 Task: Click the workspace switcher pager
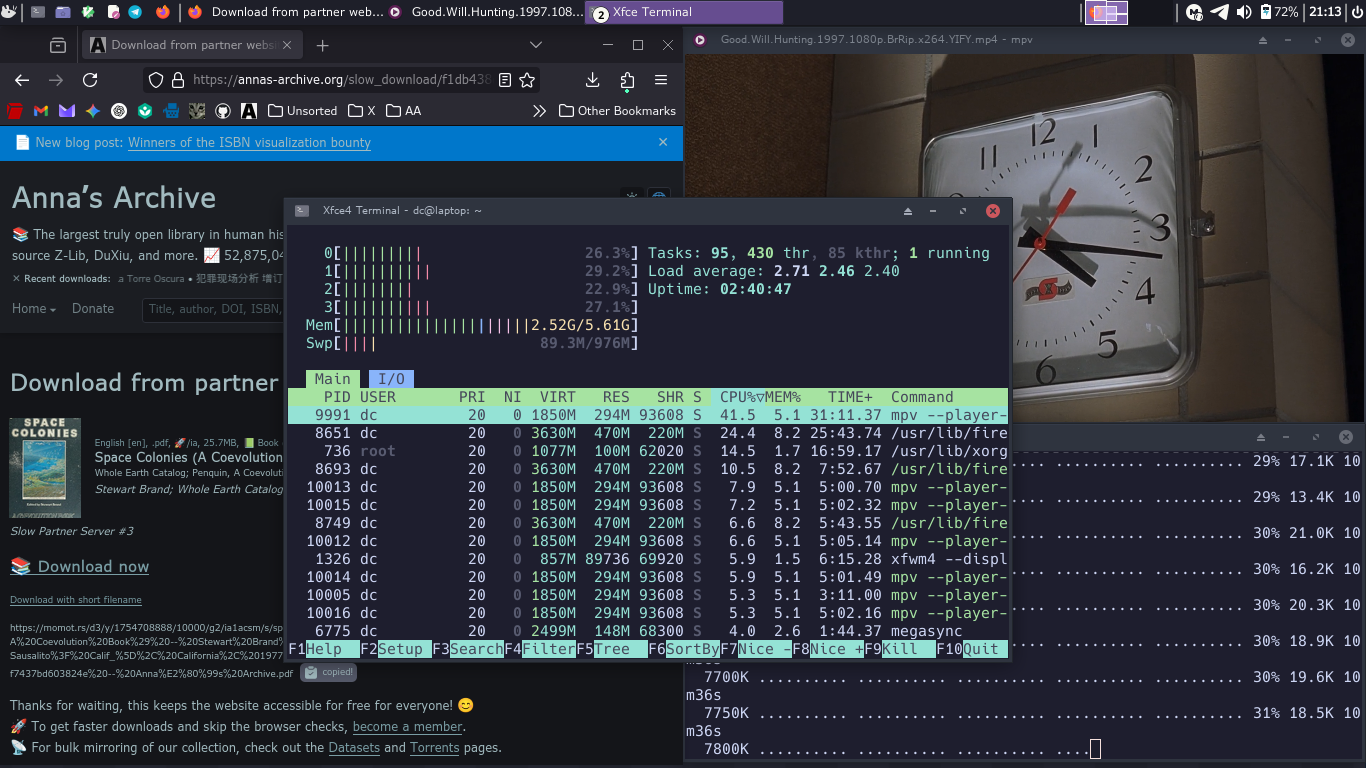(x=1107, y=12)
